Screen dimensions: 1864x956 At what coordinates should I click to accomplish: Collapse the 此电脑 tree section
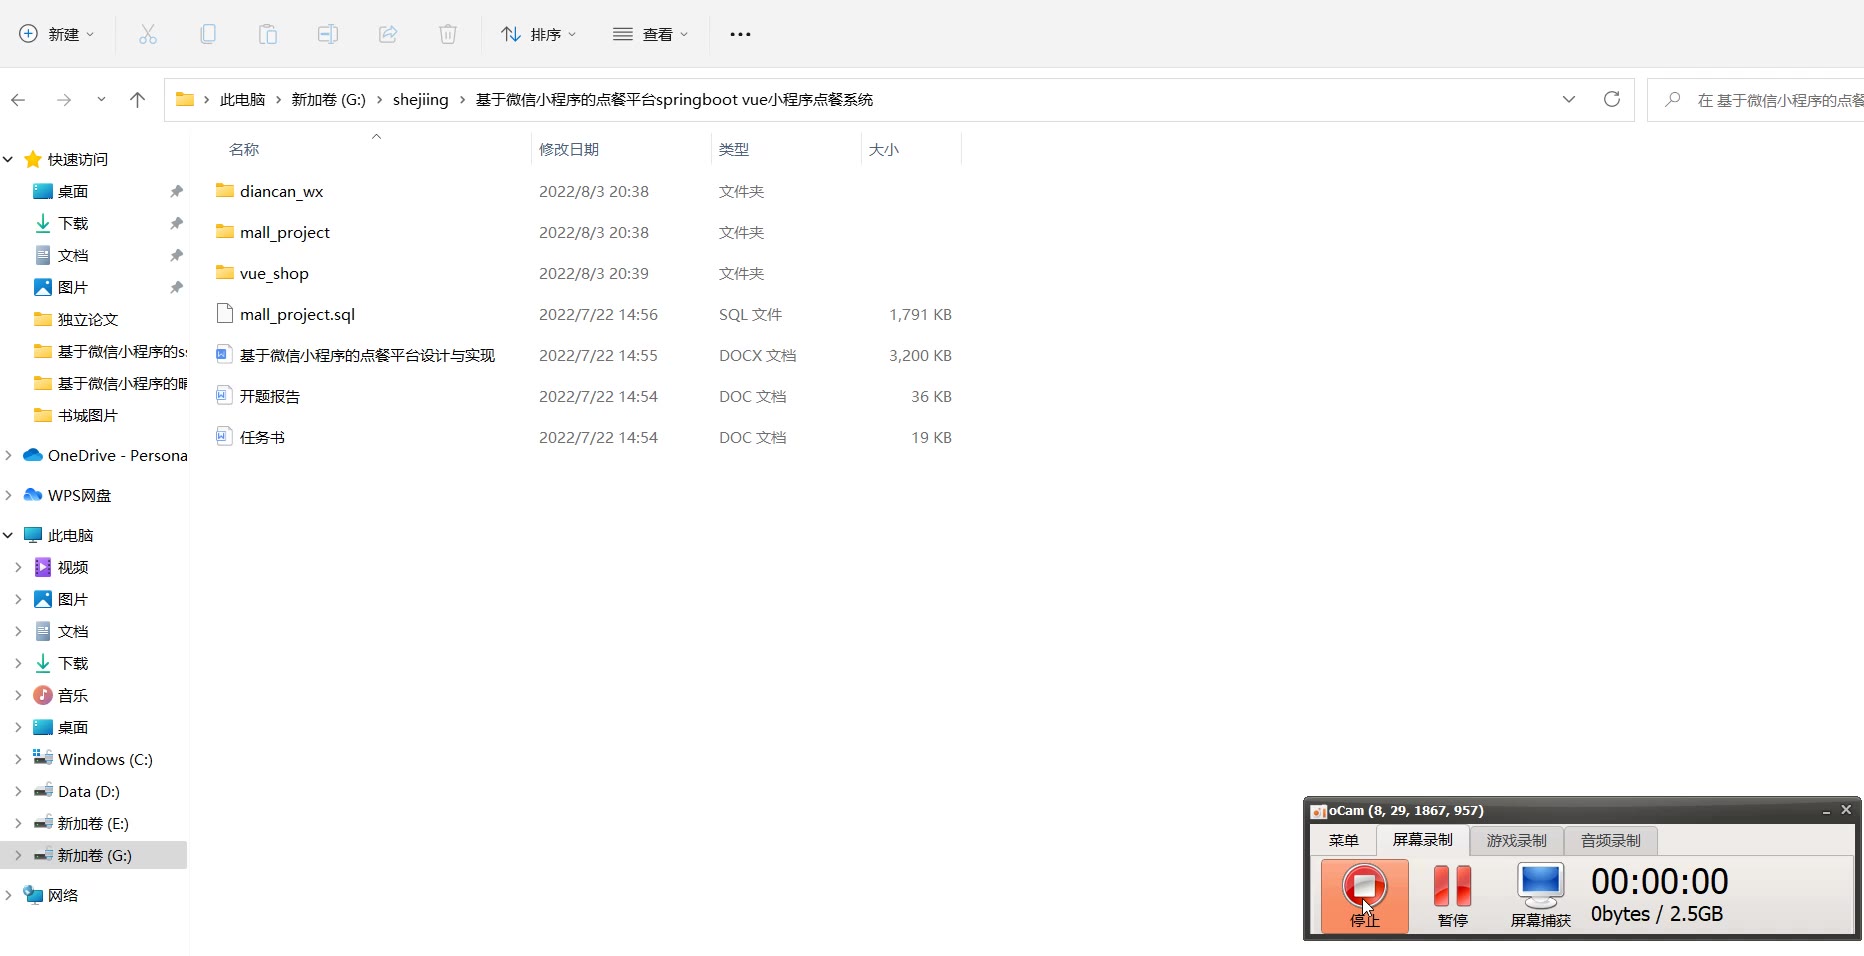[x=8, y=535]
